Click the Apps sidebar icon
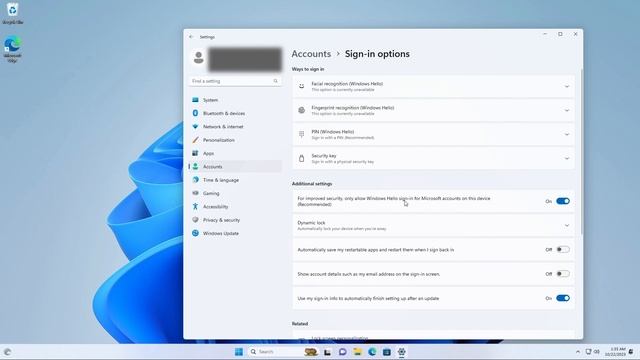 pos(195,153)
